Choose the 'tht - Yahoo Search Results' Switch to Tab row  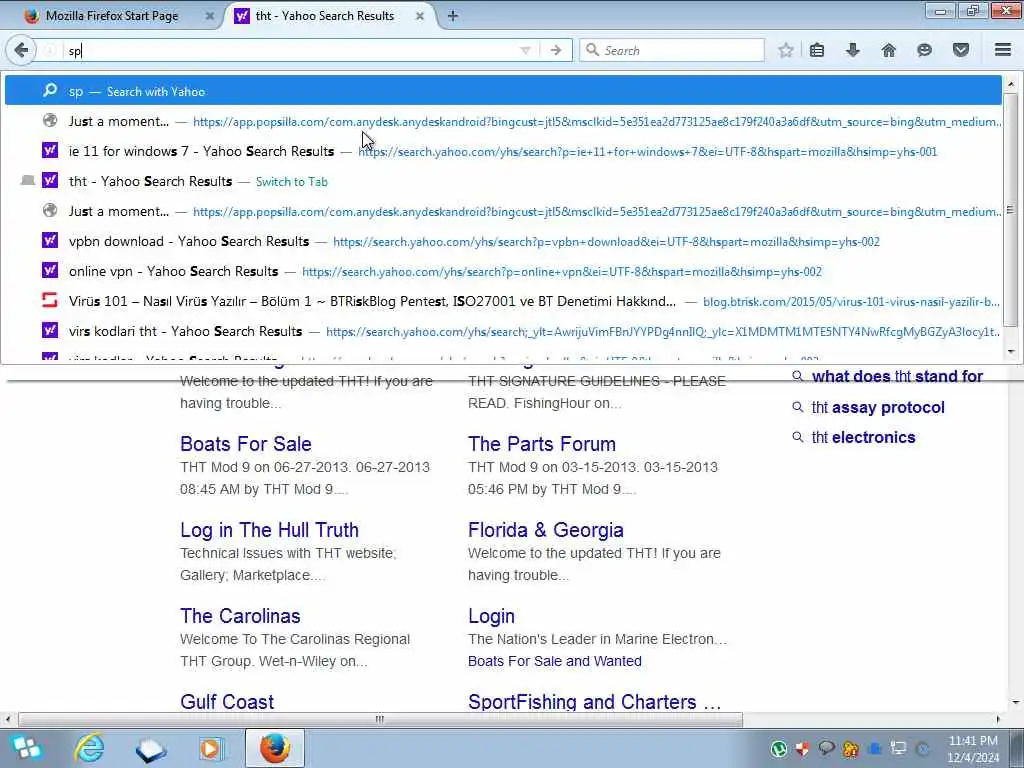coord(503,182)
